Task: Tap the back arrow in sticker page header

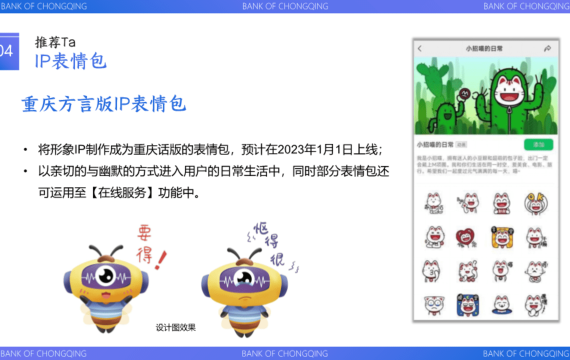Action: (420, 48)
